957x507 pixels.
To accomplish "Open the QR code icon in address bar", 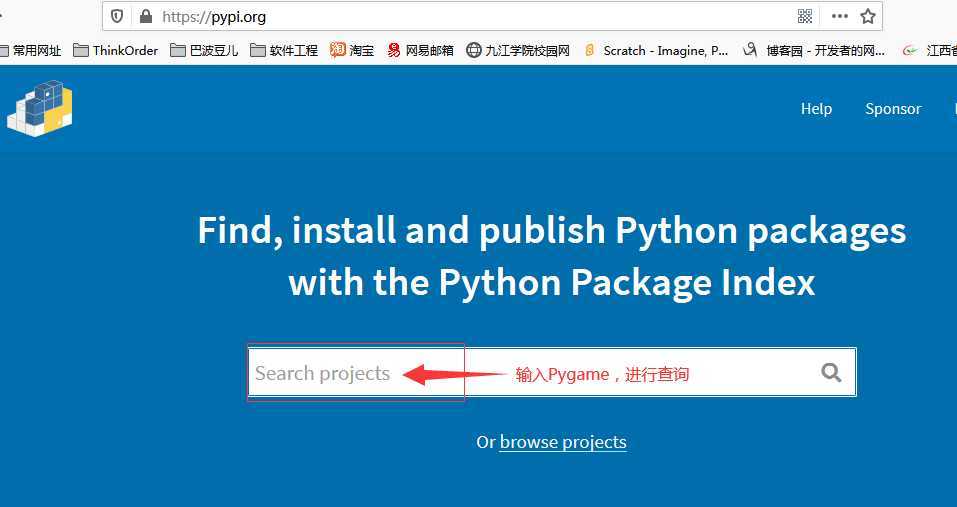I will (x=805, y=16).
